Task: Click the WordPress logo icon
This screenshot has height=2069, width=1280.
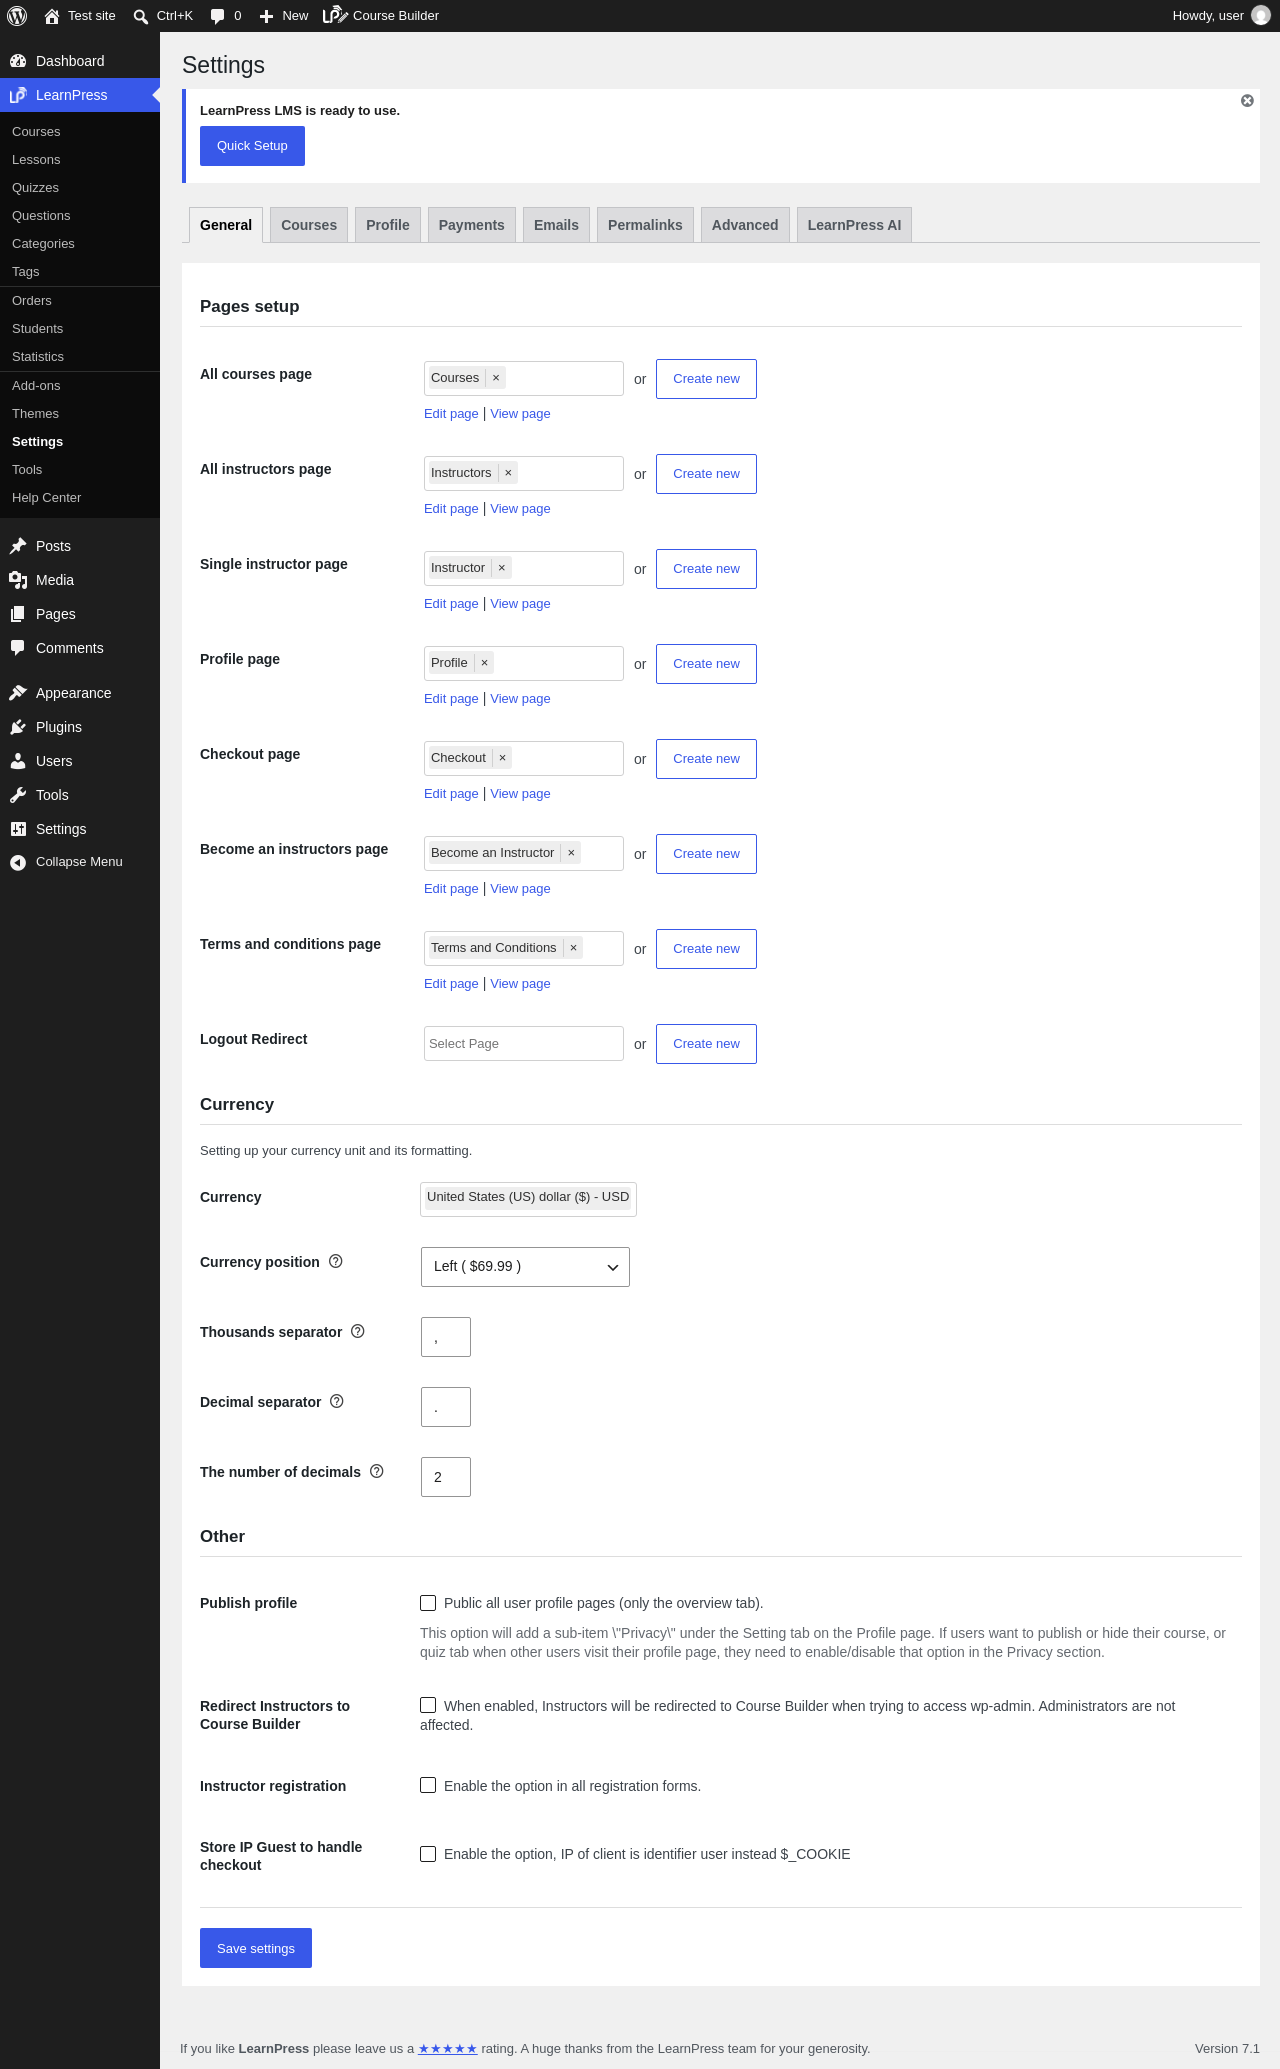Action: [17, 16]
